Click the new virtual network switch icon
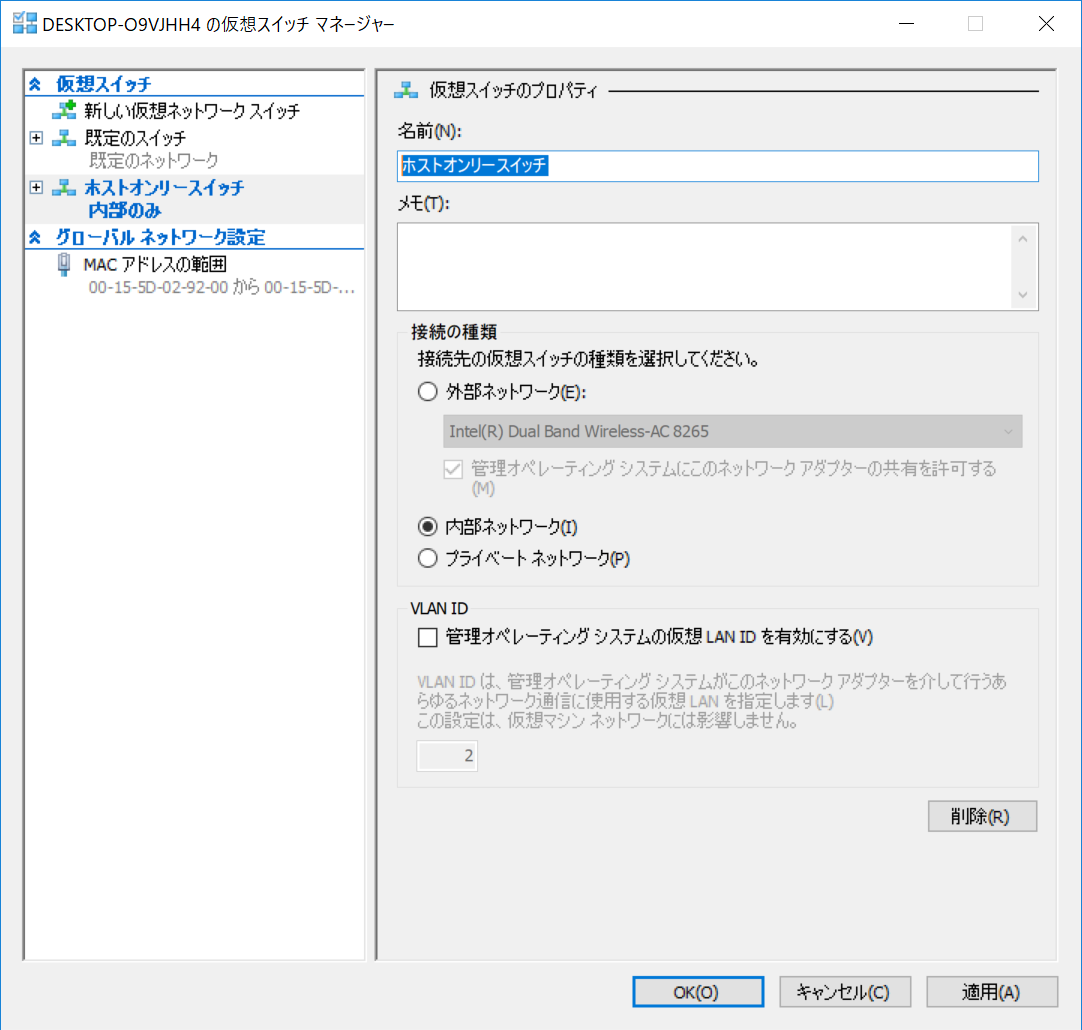 64,110
